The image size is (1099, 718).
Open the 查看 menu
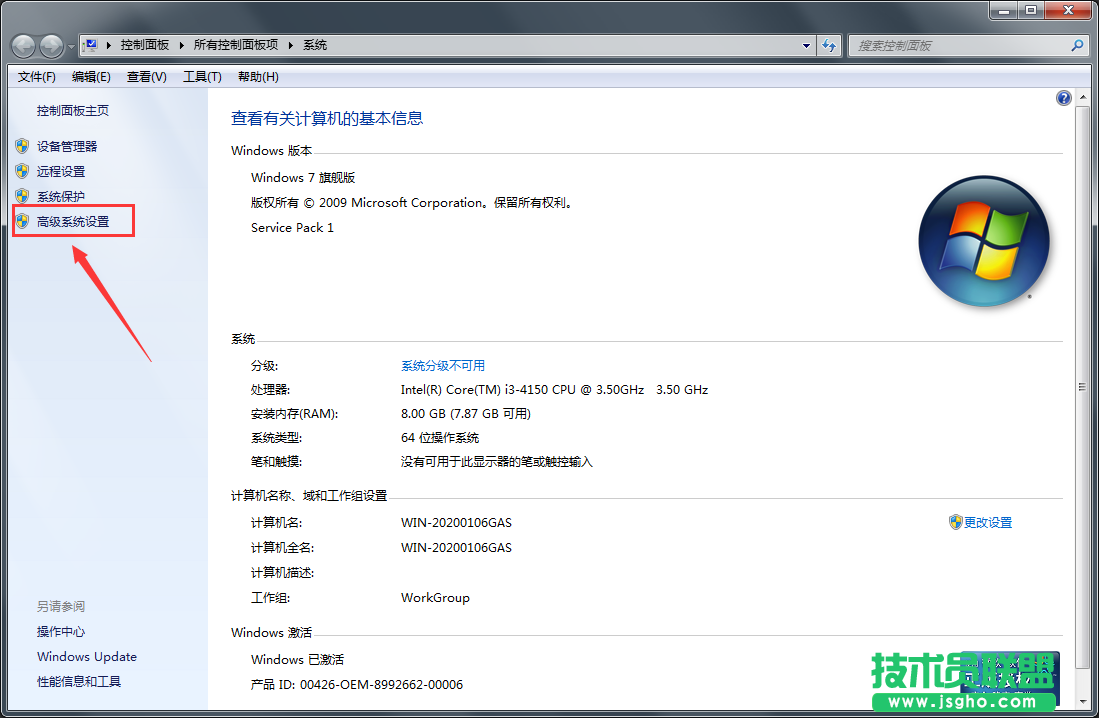(145, 76)
